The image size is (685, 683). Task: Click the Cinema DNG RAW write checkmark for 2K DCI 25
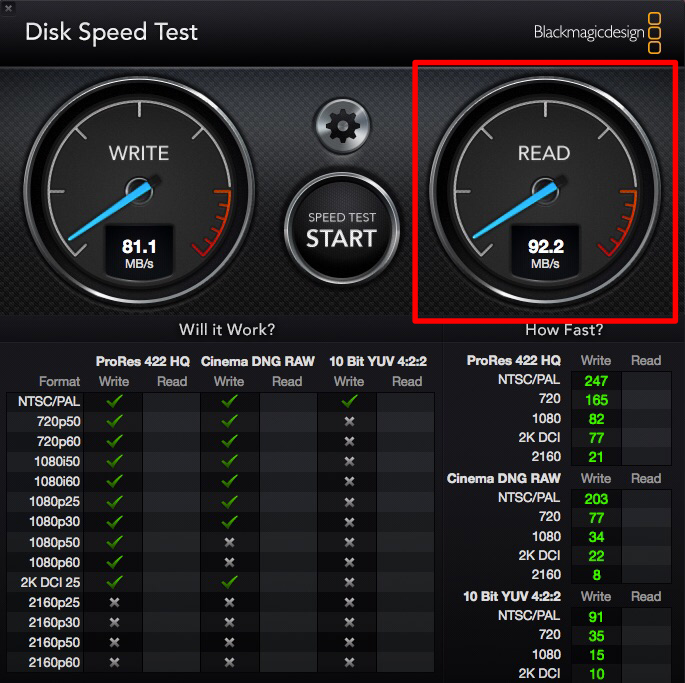[x=229, y=582]
